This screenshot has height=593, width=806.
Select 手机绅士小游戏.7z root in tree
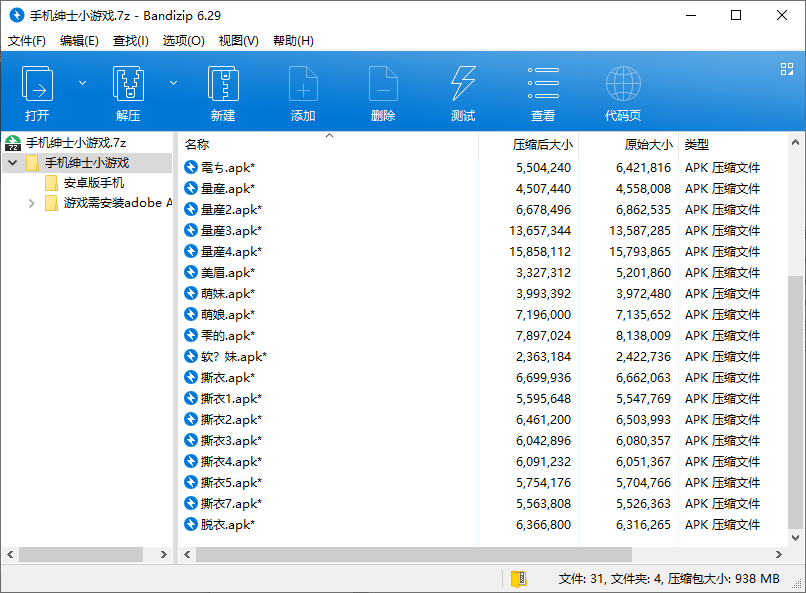tap(76, 142)
